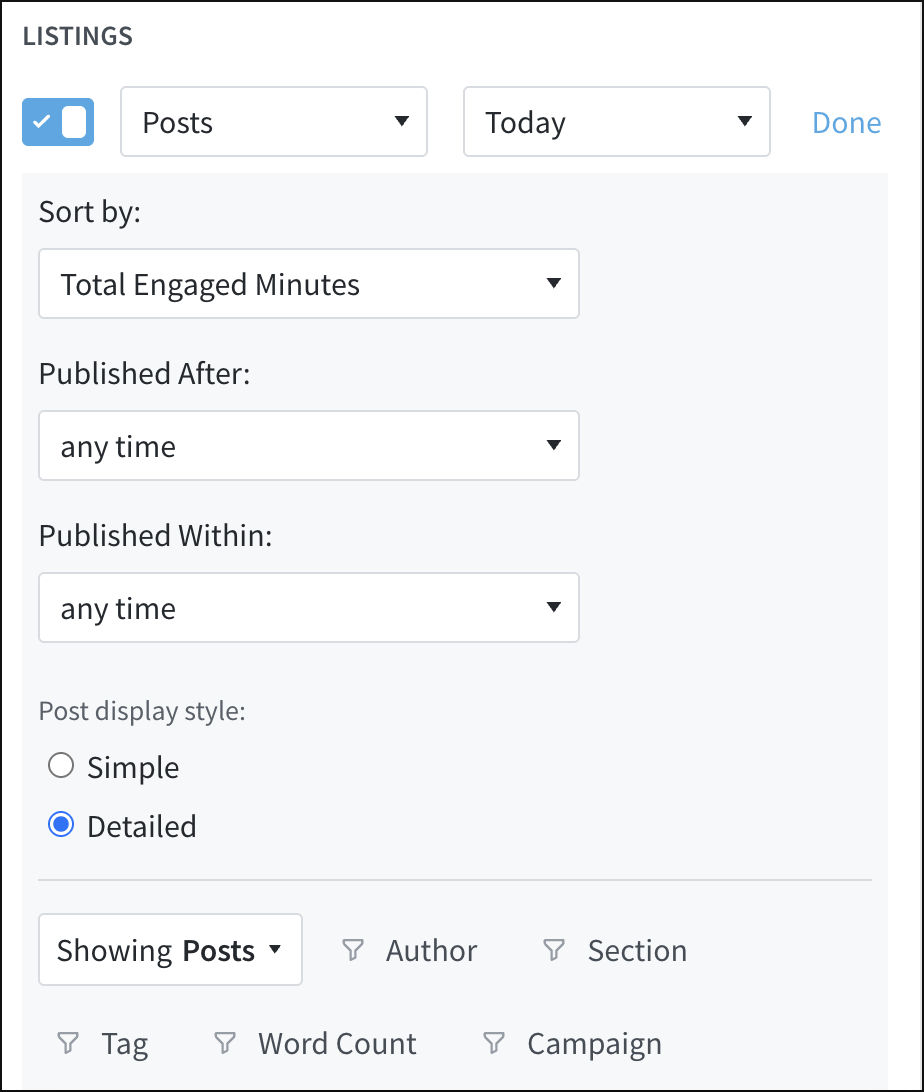Viewport: 924px width, 1092px height.
Task: Filter by Section label
Action: tap(637, 951)
